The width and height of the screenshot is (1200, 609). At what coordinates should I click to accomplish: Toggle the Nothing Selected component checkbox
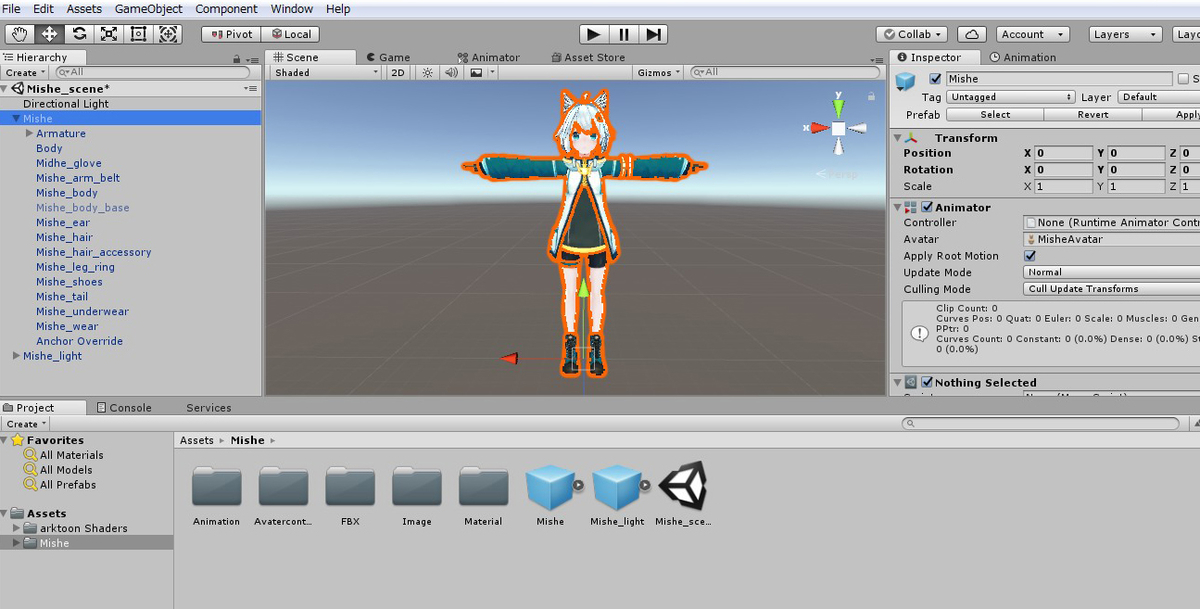point(927,382)
